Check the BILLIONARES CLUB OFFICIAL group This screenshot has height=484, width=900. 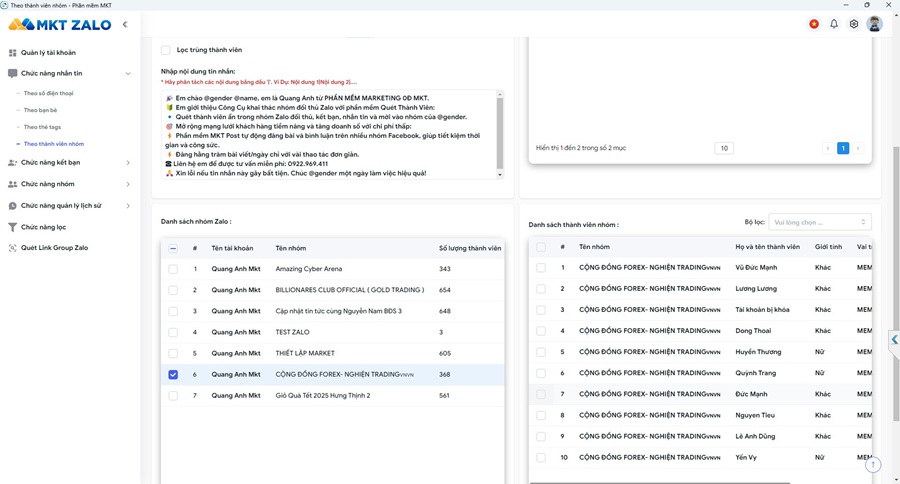173,291
